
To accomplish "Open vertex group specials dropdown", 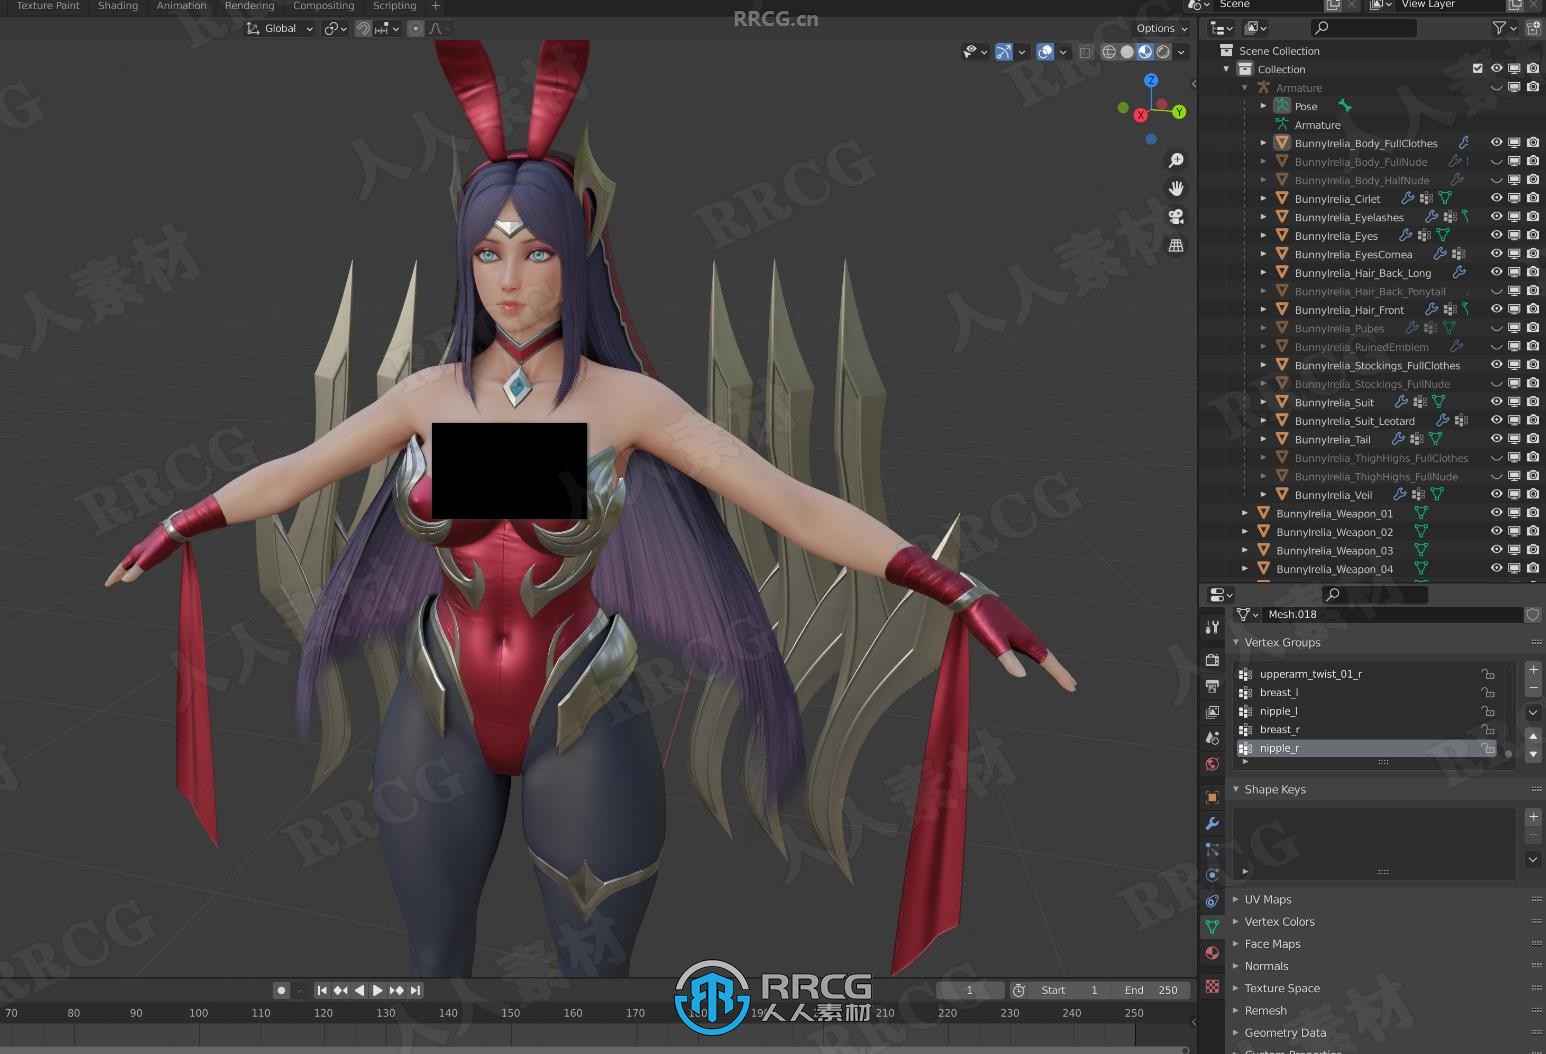I will [x=1533, y=712].
